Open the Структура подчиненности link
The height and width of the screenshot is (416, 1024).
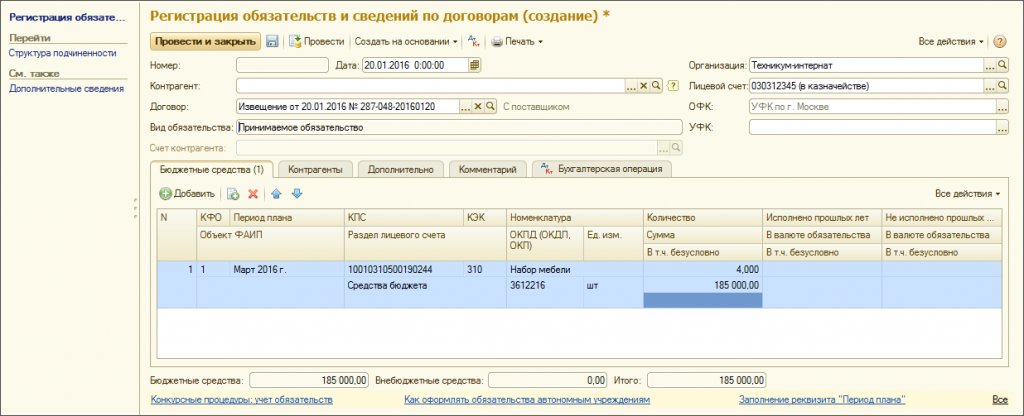(x=63, y=53)
